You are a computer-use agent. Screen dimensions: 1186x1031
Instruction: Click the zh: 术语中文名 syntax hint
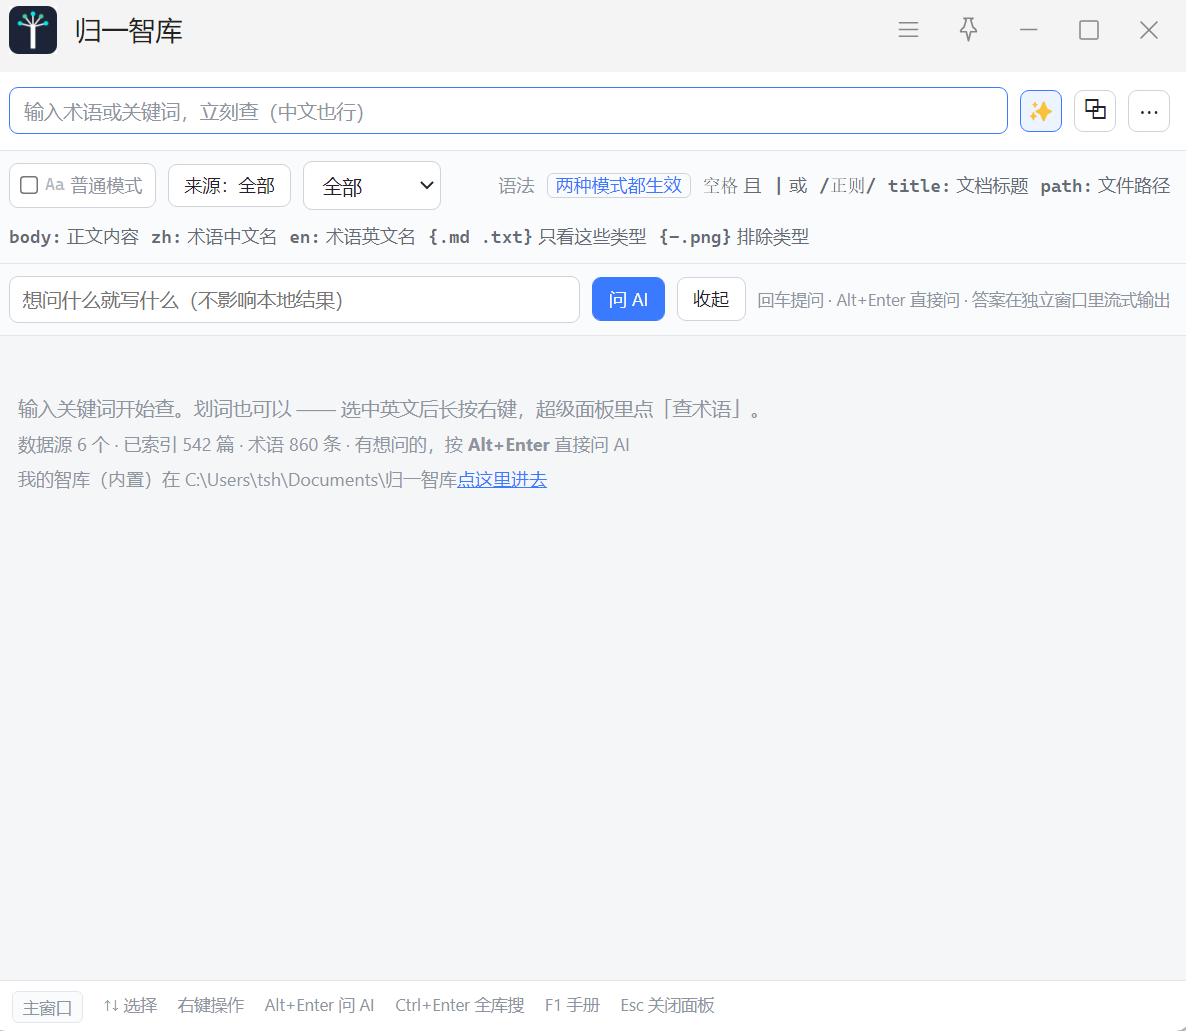tap(214, 237)
